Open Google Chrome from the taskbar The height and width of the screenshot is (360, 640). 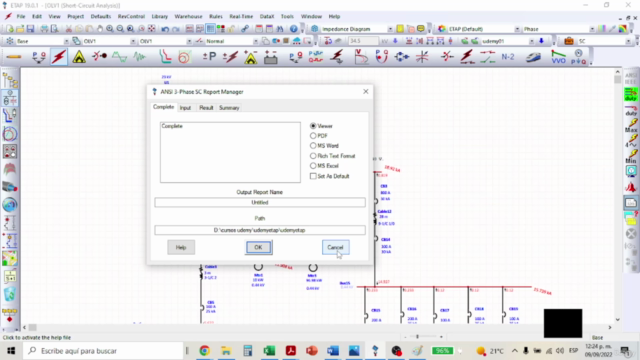(204, 351)
